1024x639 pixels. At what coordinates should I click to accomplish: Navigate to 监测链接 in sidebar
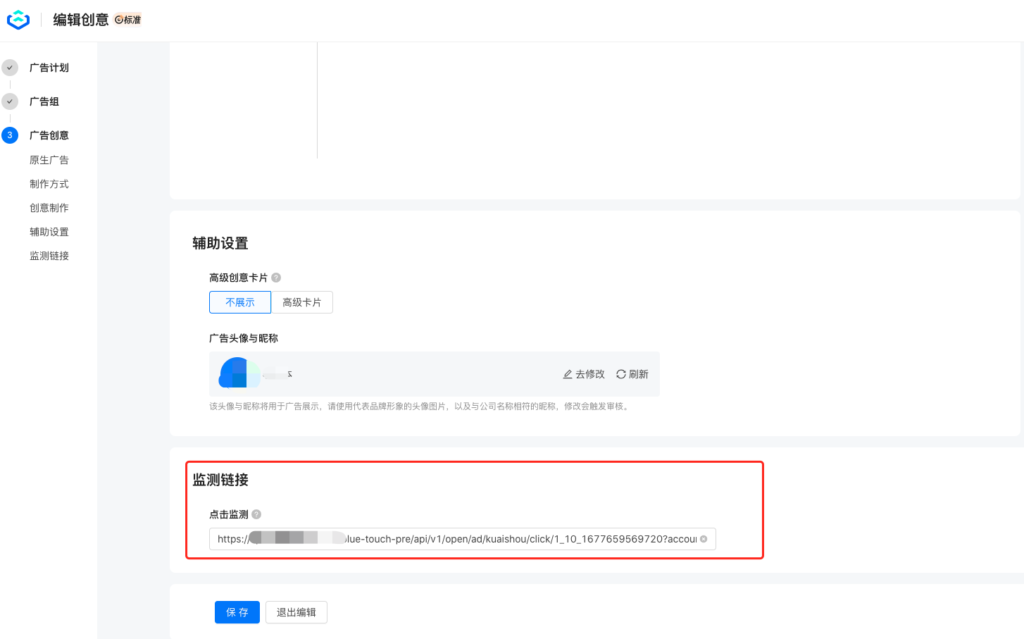(49, 256)
